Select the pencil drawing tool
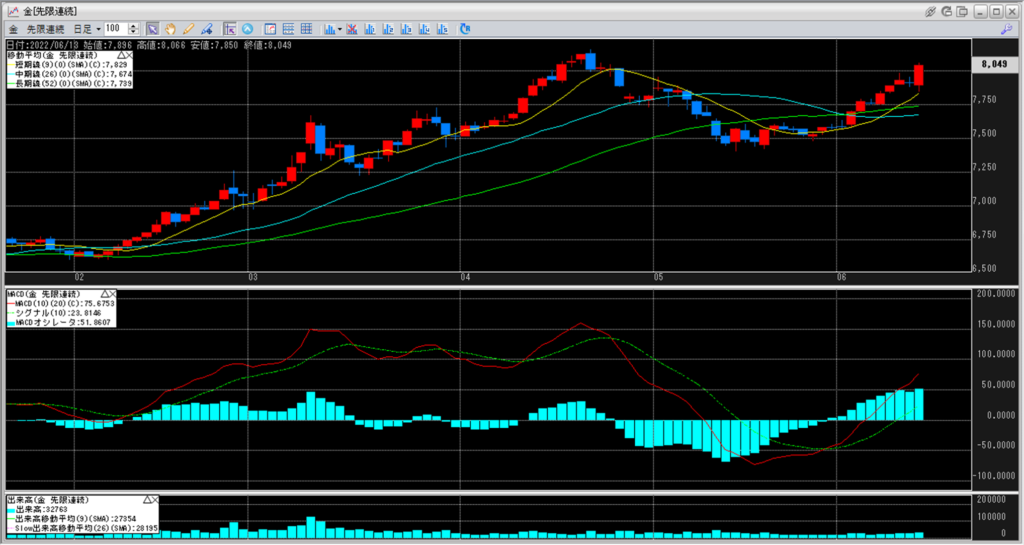Image resolution: width=1024 pixels, height=545 pixels. [x=187, y=29]
